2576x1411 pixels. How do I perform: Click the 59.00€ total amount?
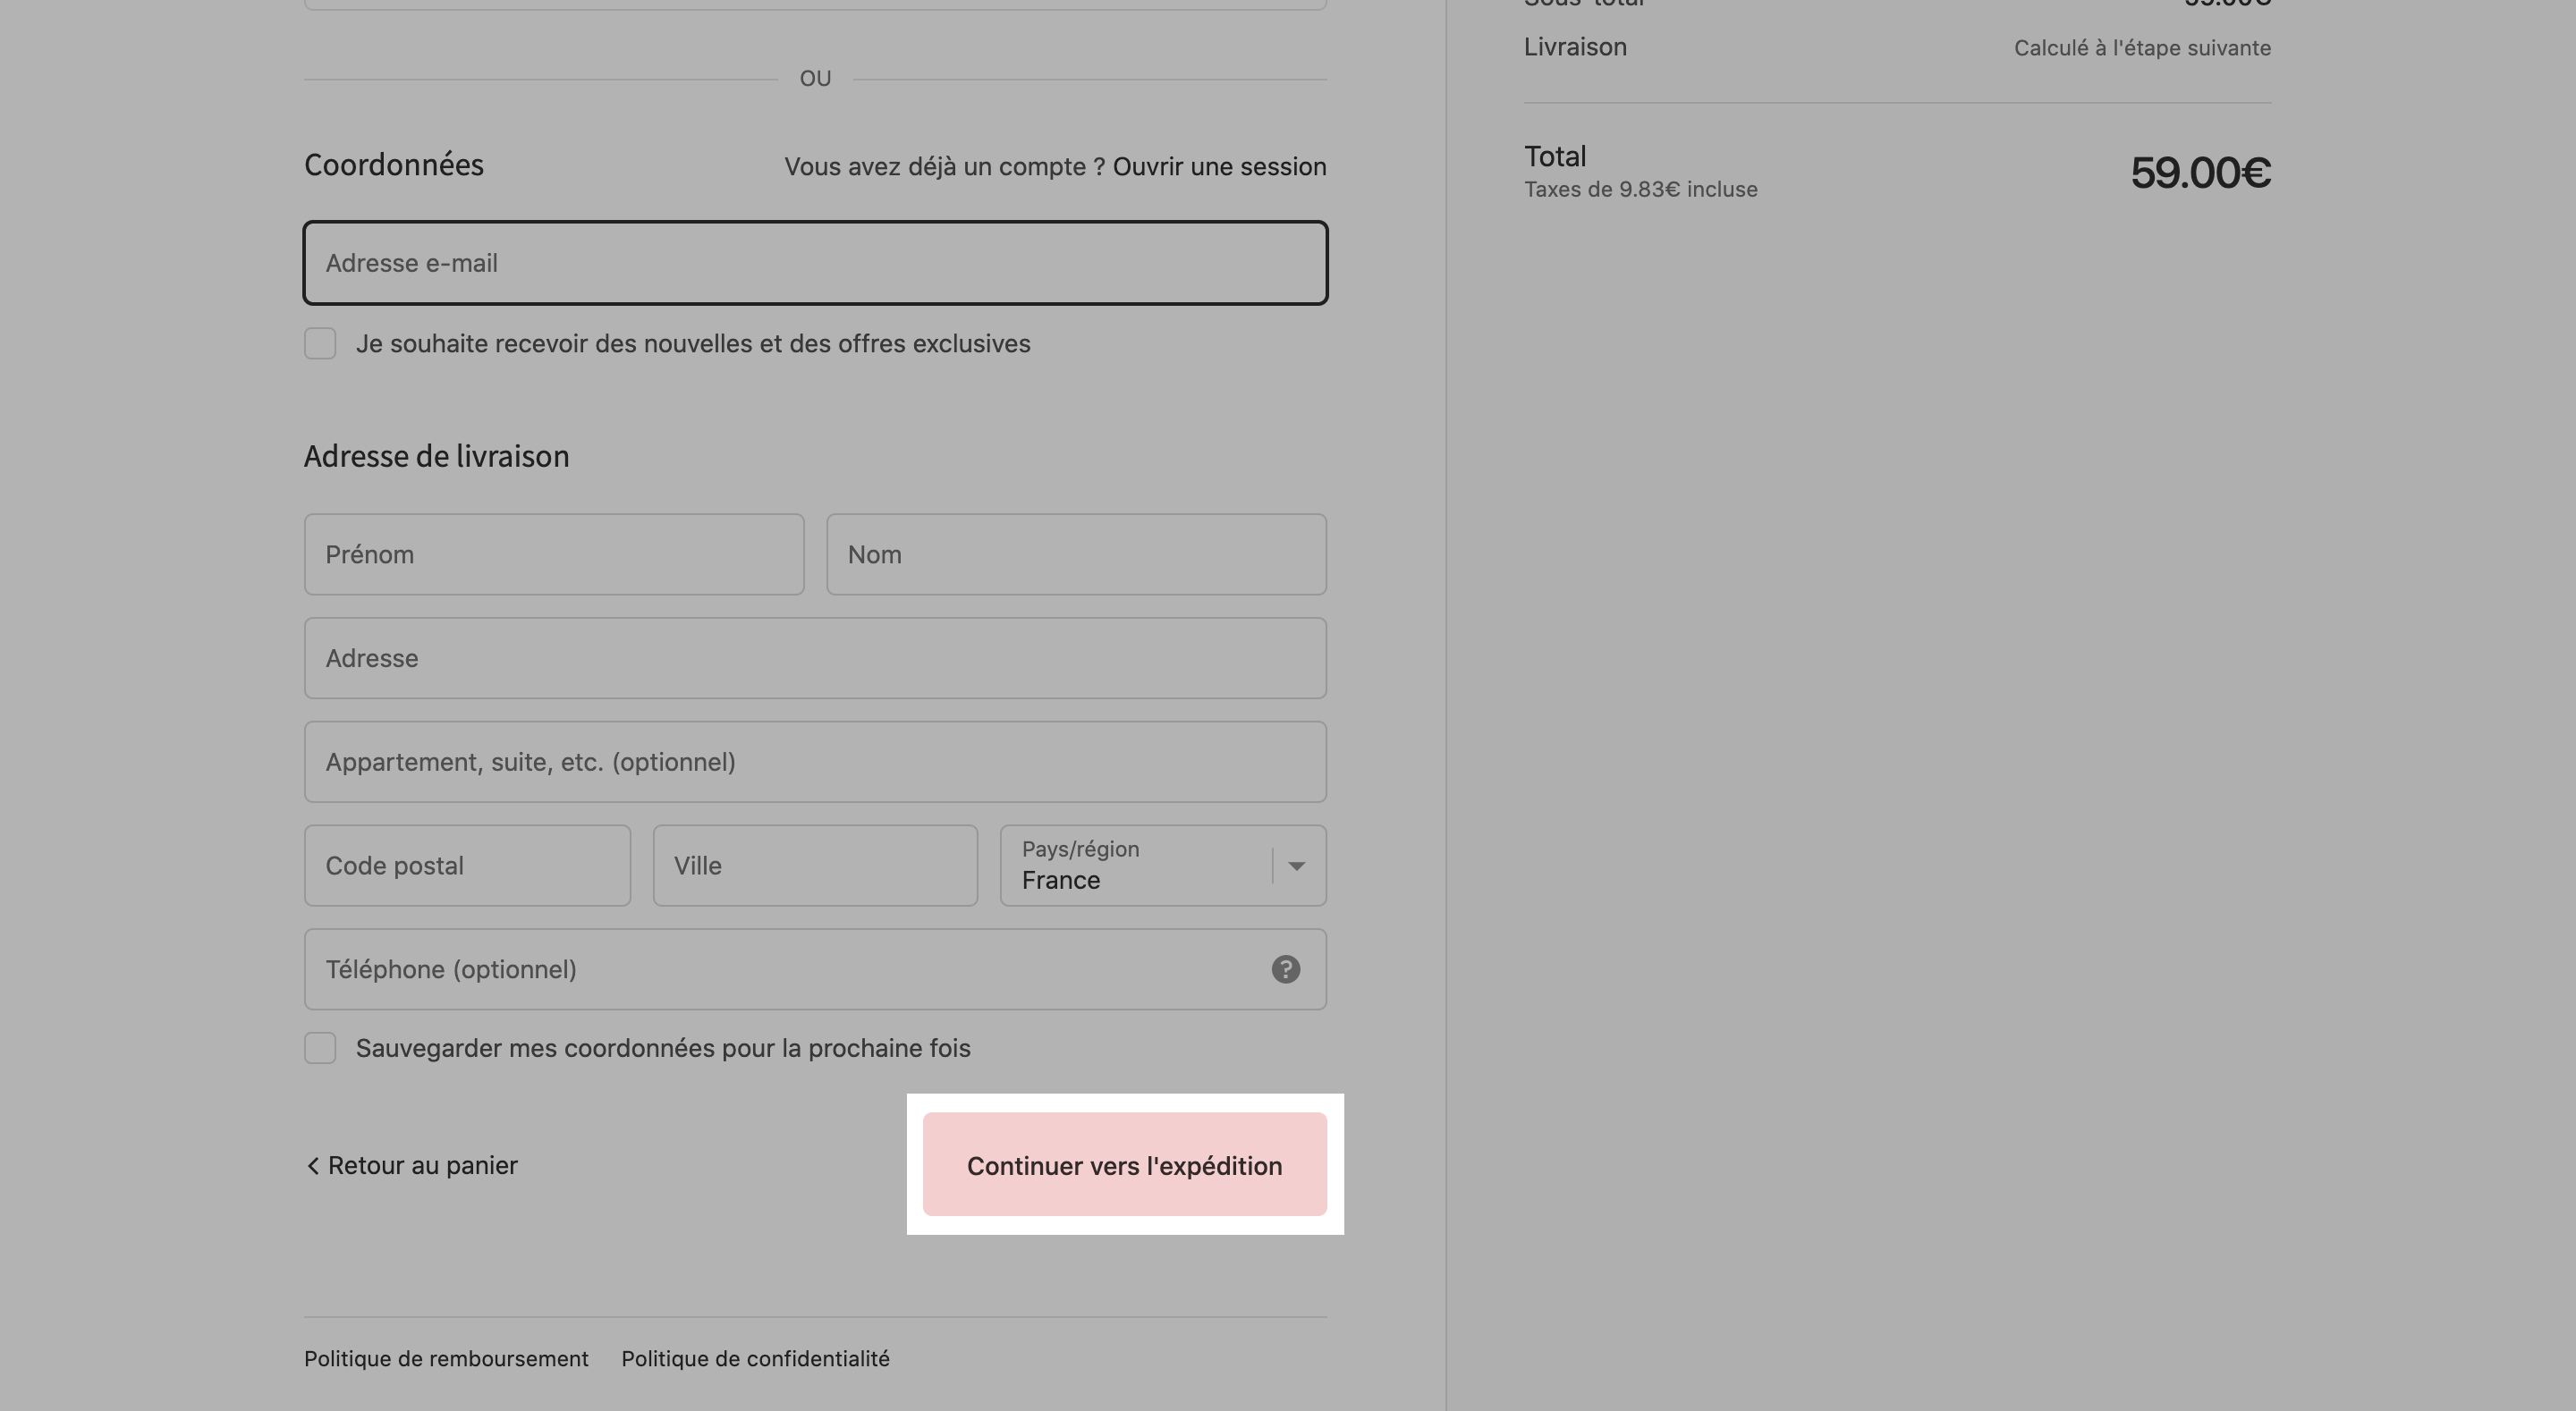(x=2200, y=173)
